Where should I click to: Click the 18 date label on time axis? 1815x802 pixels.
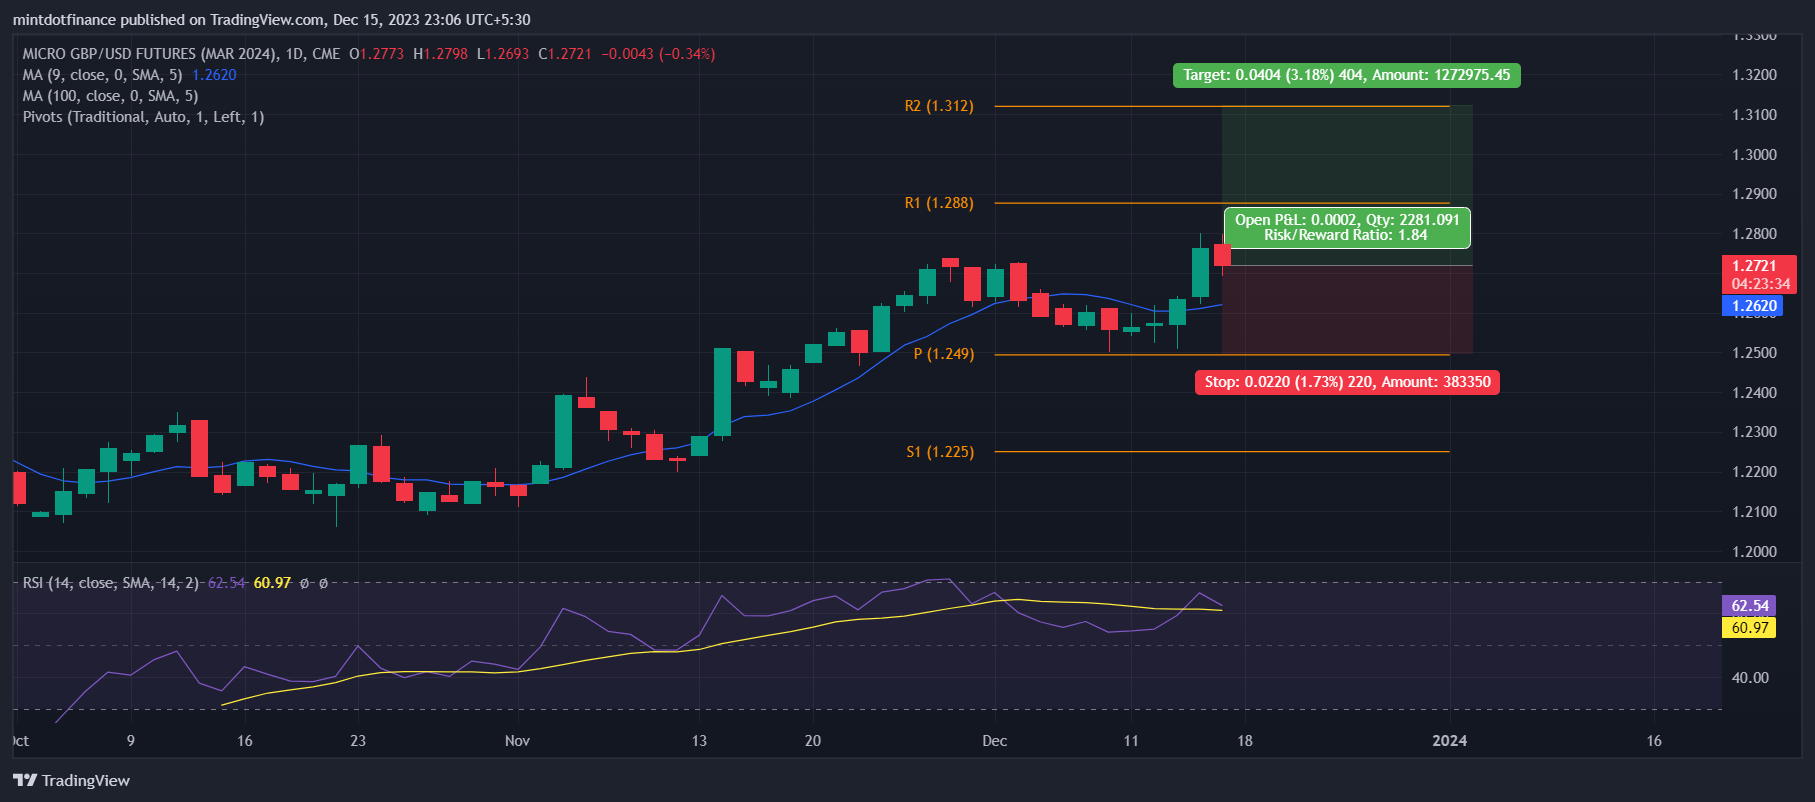click(x=1244, y=741)
